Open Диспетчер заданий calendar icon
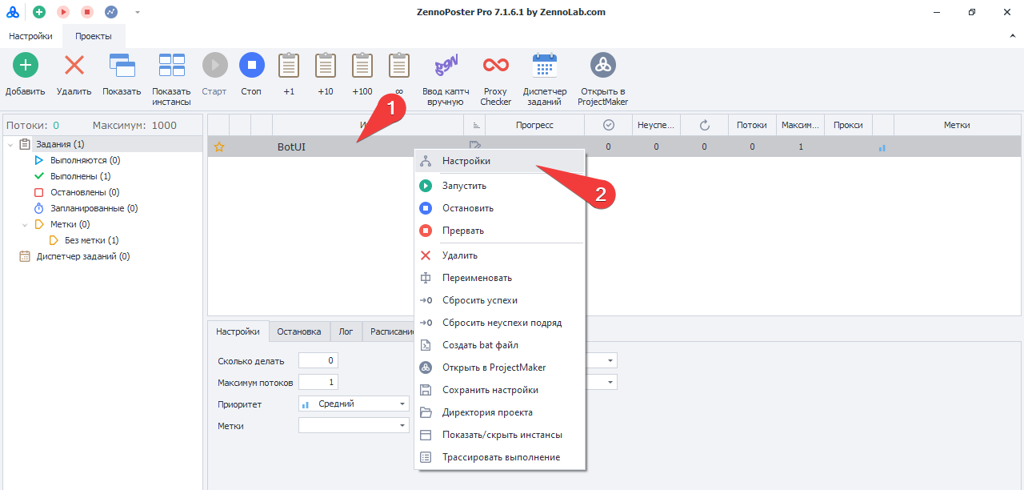 [545, 66]
